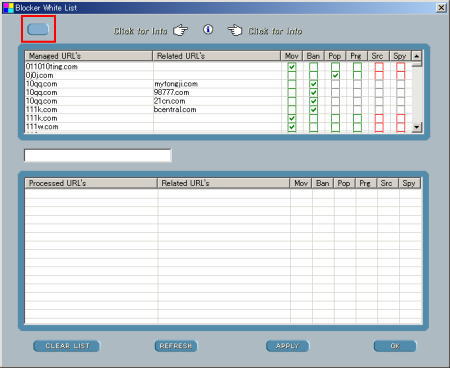
Task: Click the APPLY button
Action: point(287,346)
